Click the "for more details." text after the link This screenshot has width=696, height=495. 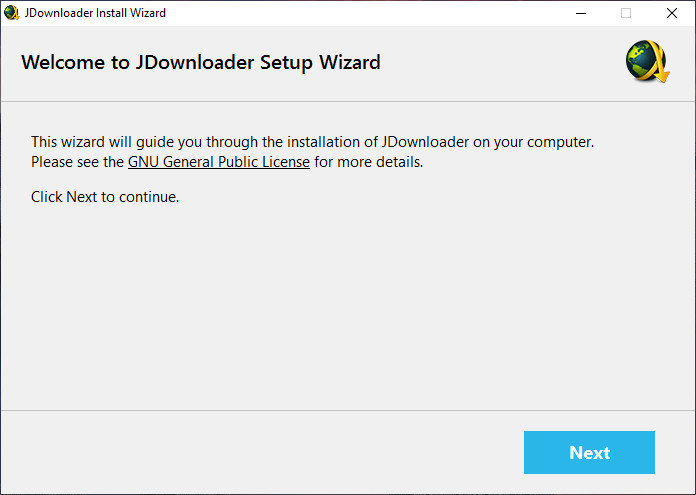368,161
